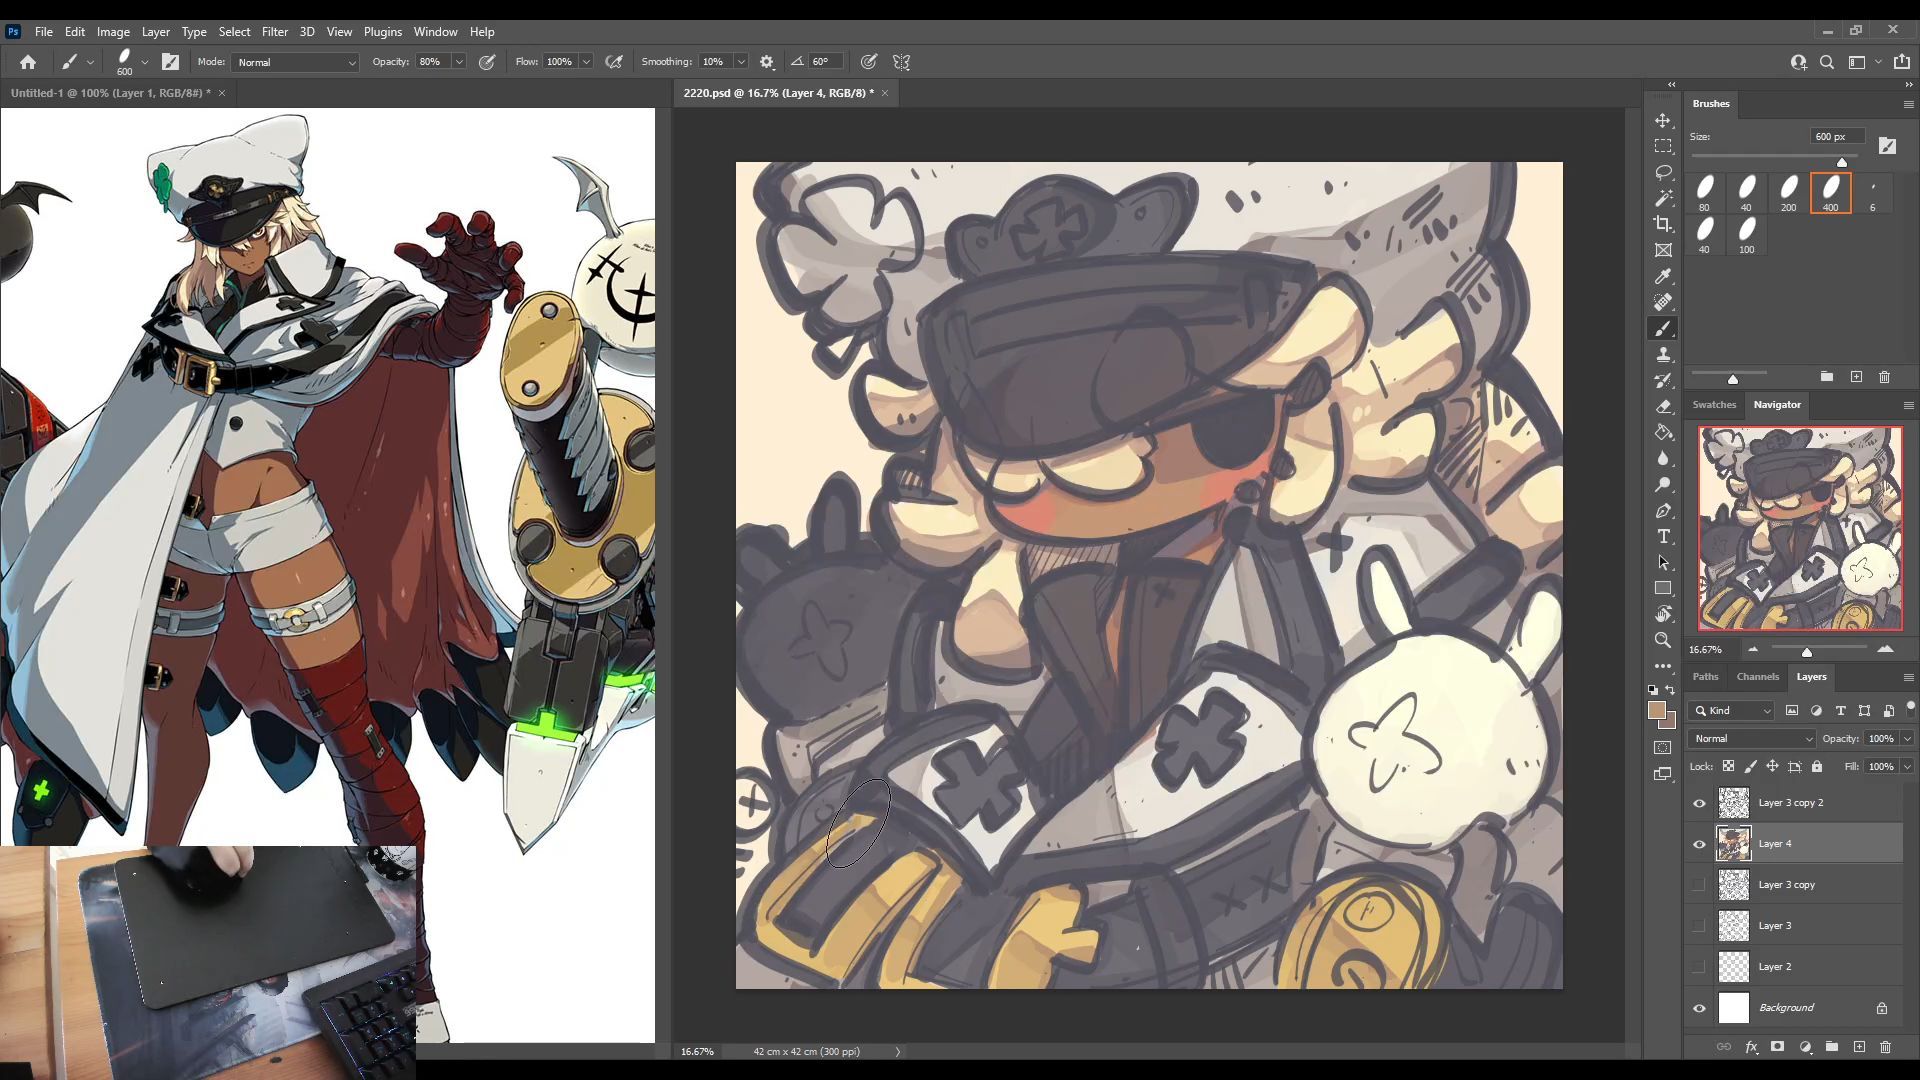Image resolution: width=1920 pixels, height=1080 pixels.
Task: Select the Blur tool
Action: [1663, 459]
